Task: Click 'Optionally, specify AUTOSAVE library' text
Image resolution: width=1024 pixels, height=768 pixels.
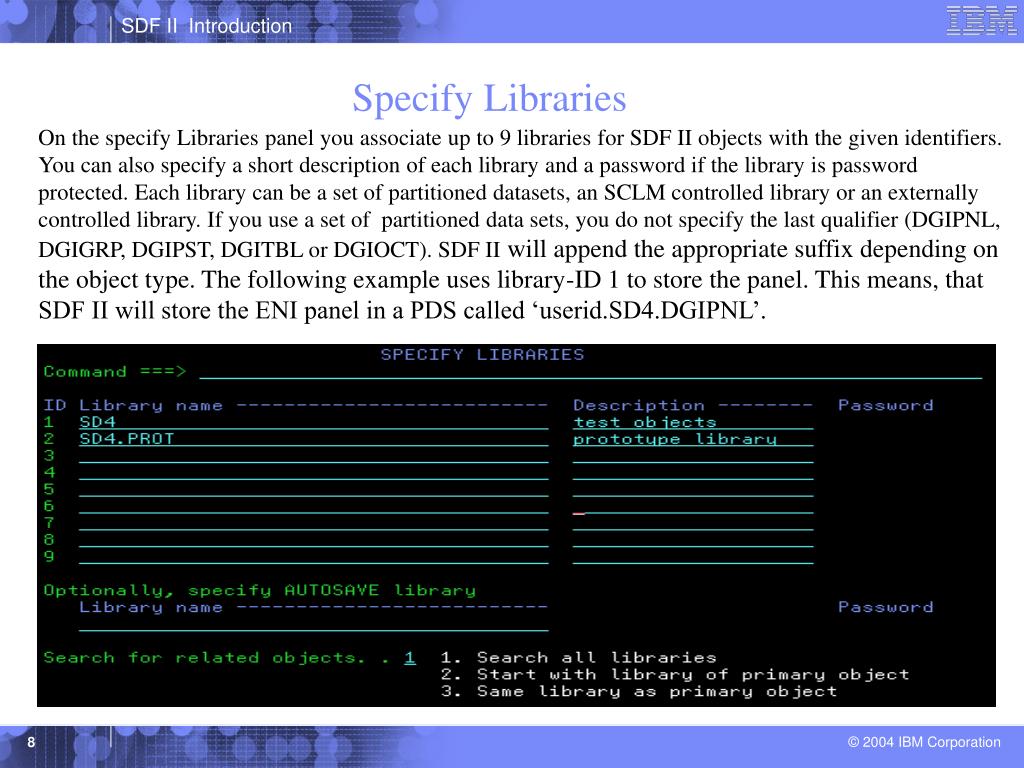Action: (259, 590)
